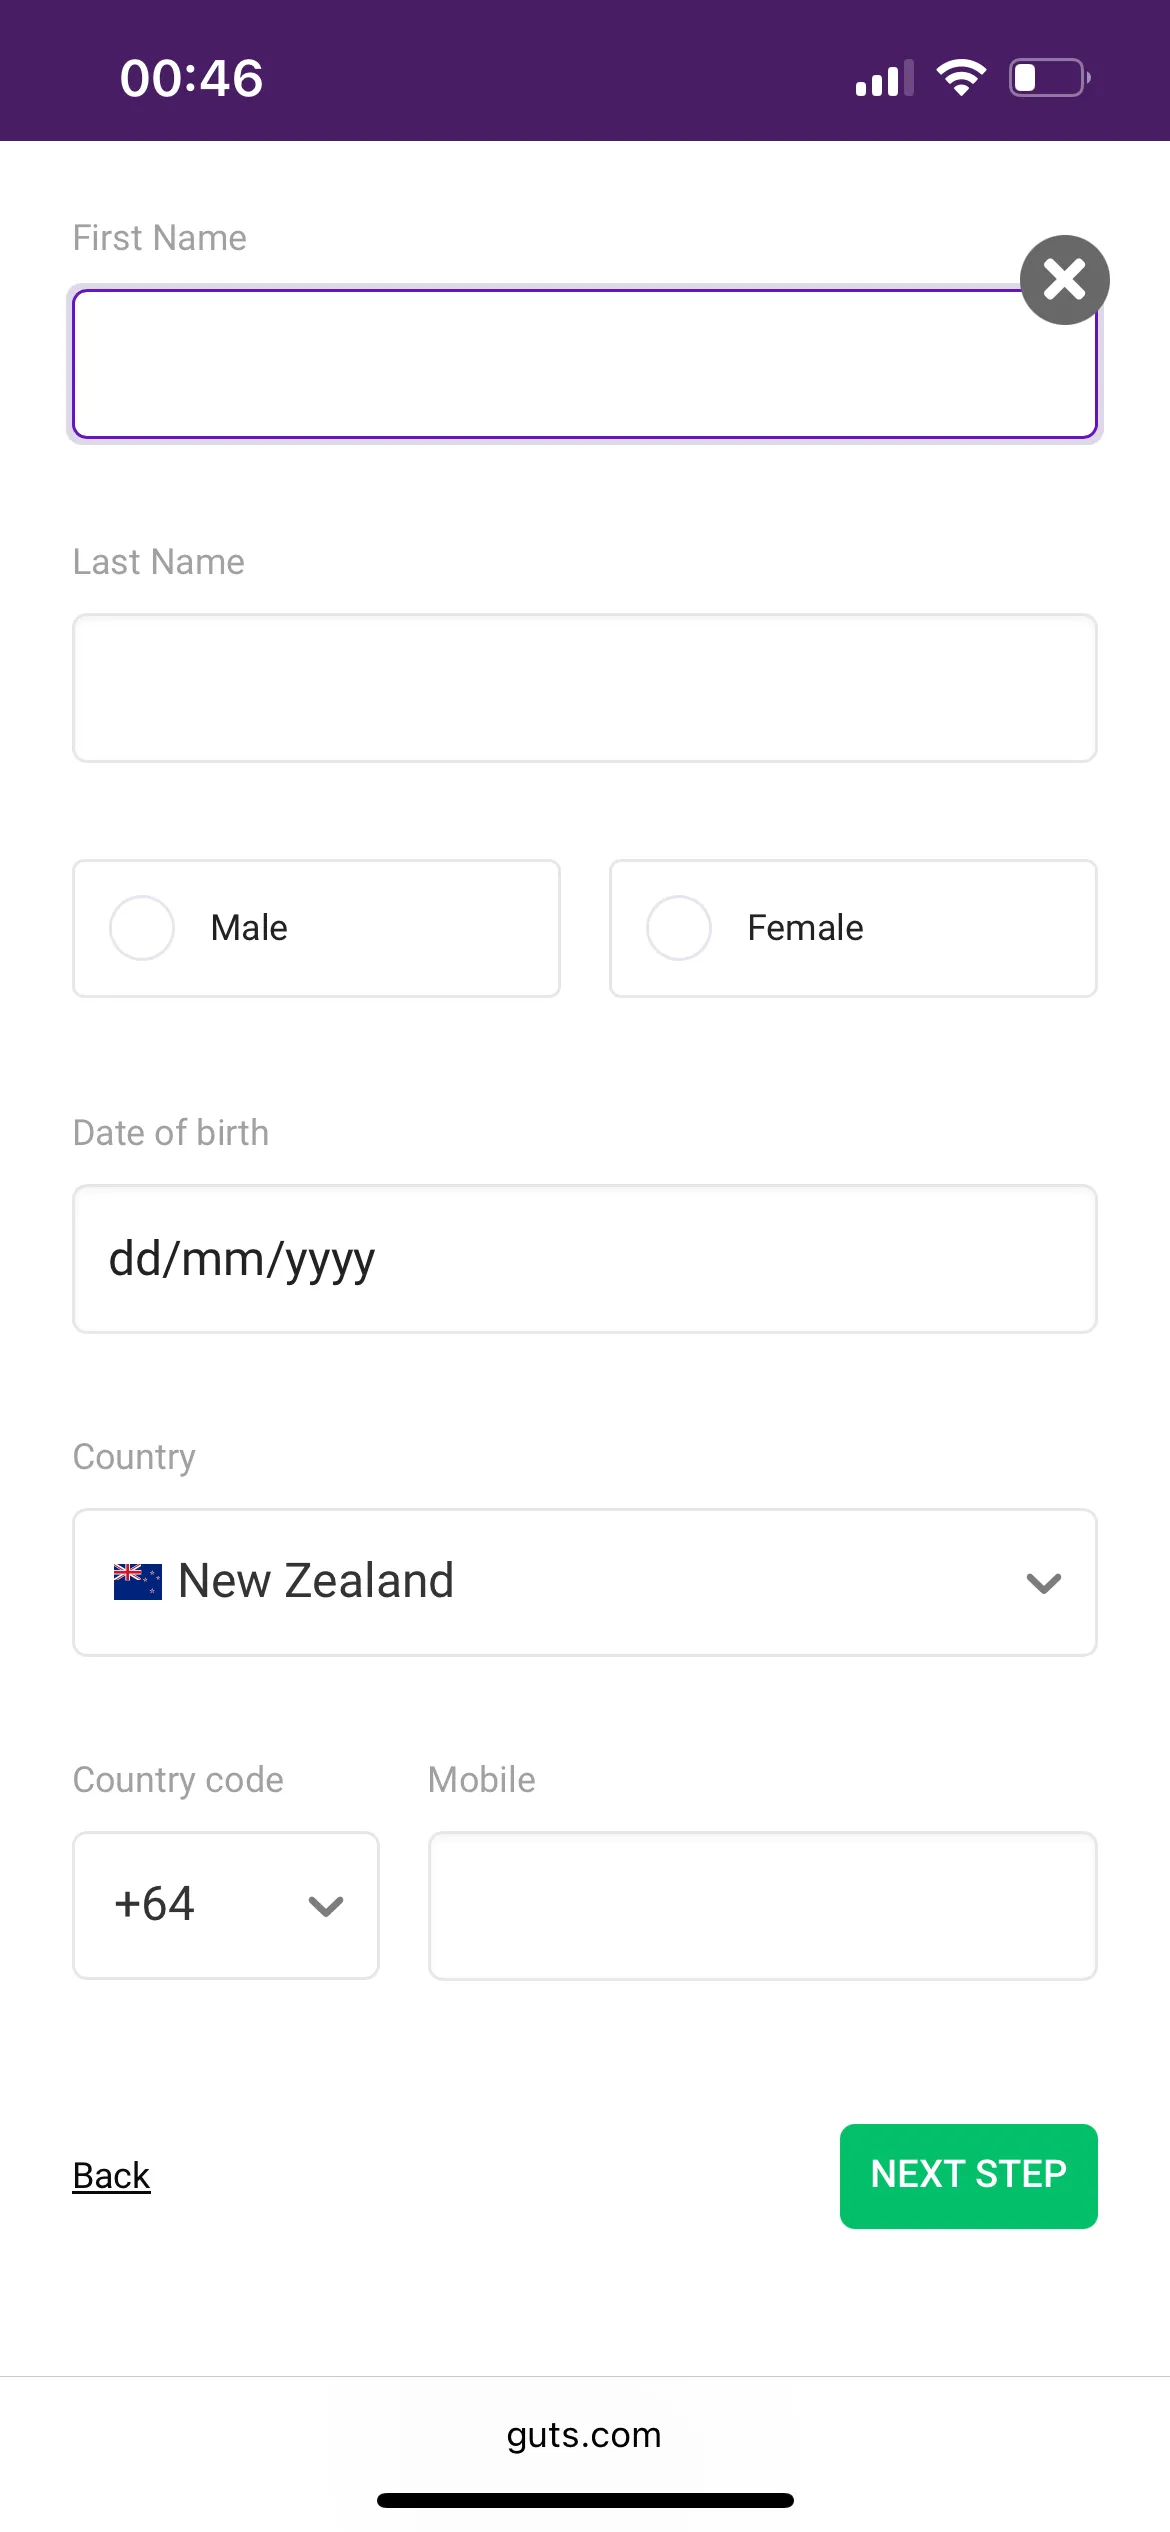The width and height of the screenshot is (1170, 2532).
Task: Tap the Date of birth field
Action: point(585,1259)
